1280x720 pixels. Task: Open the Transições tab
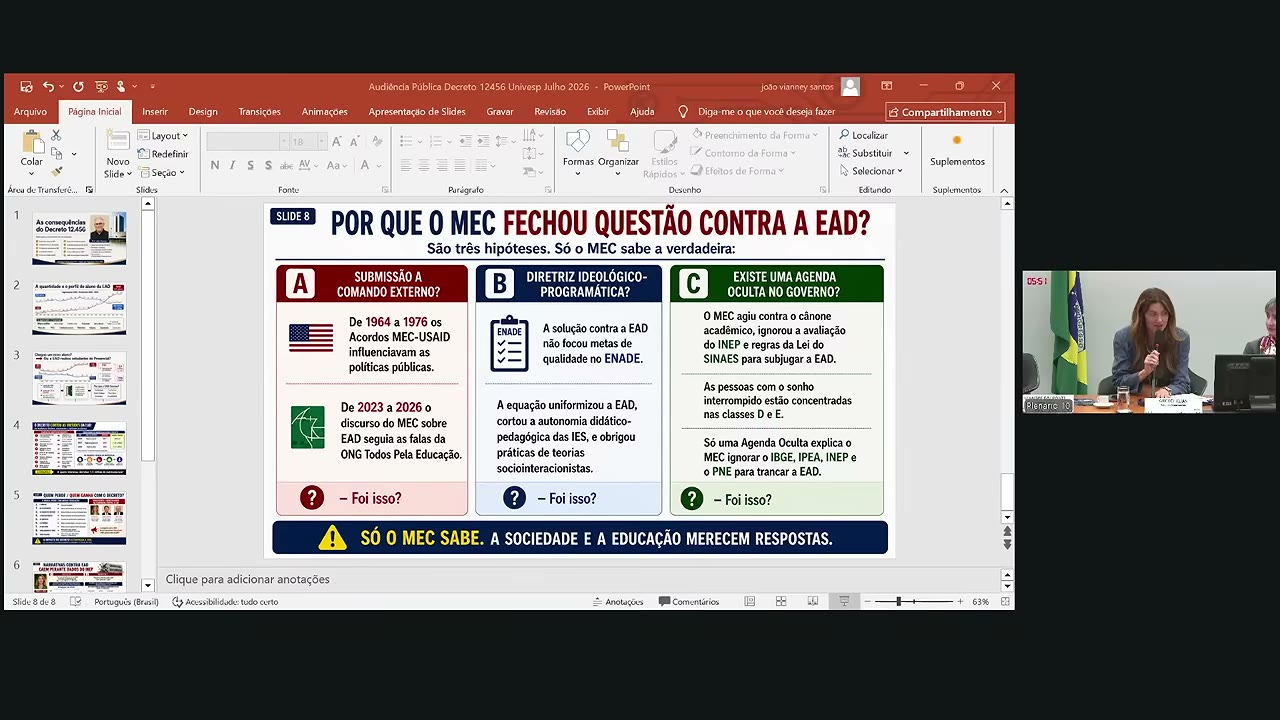click(259, 112)
